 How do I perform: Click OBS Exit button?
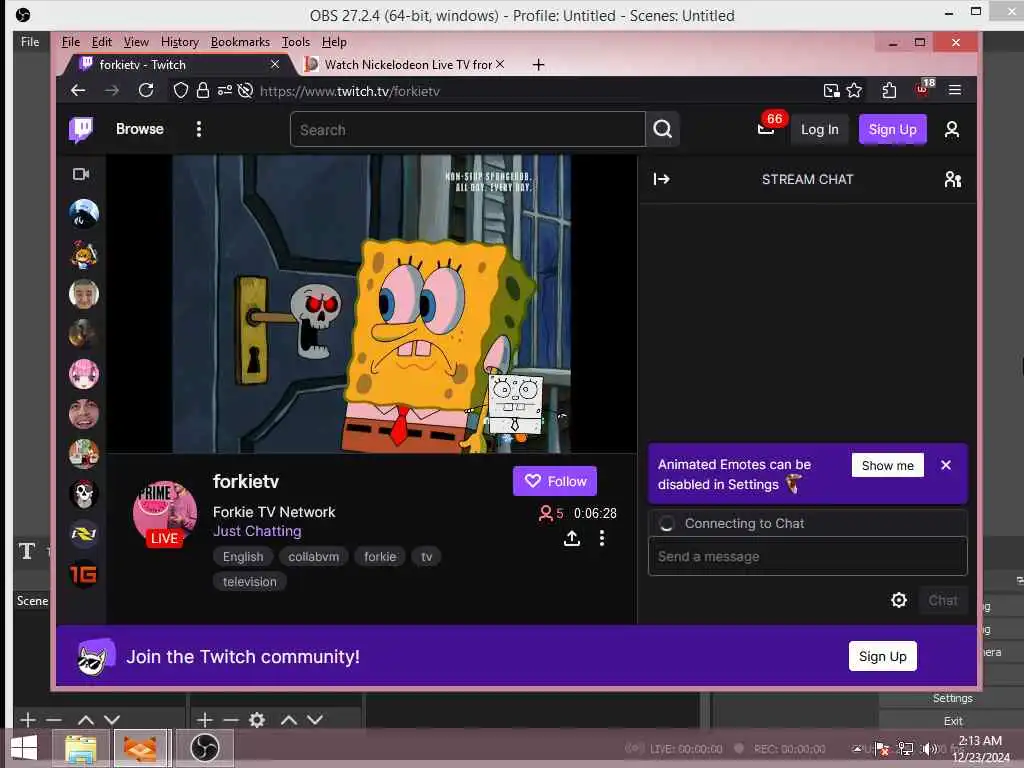952,721
